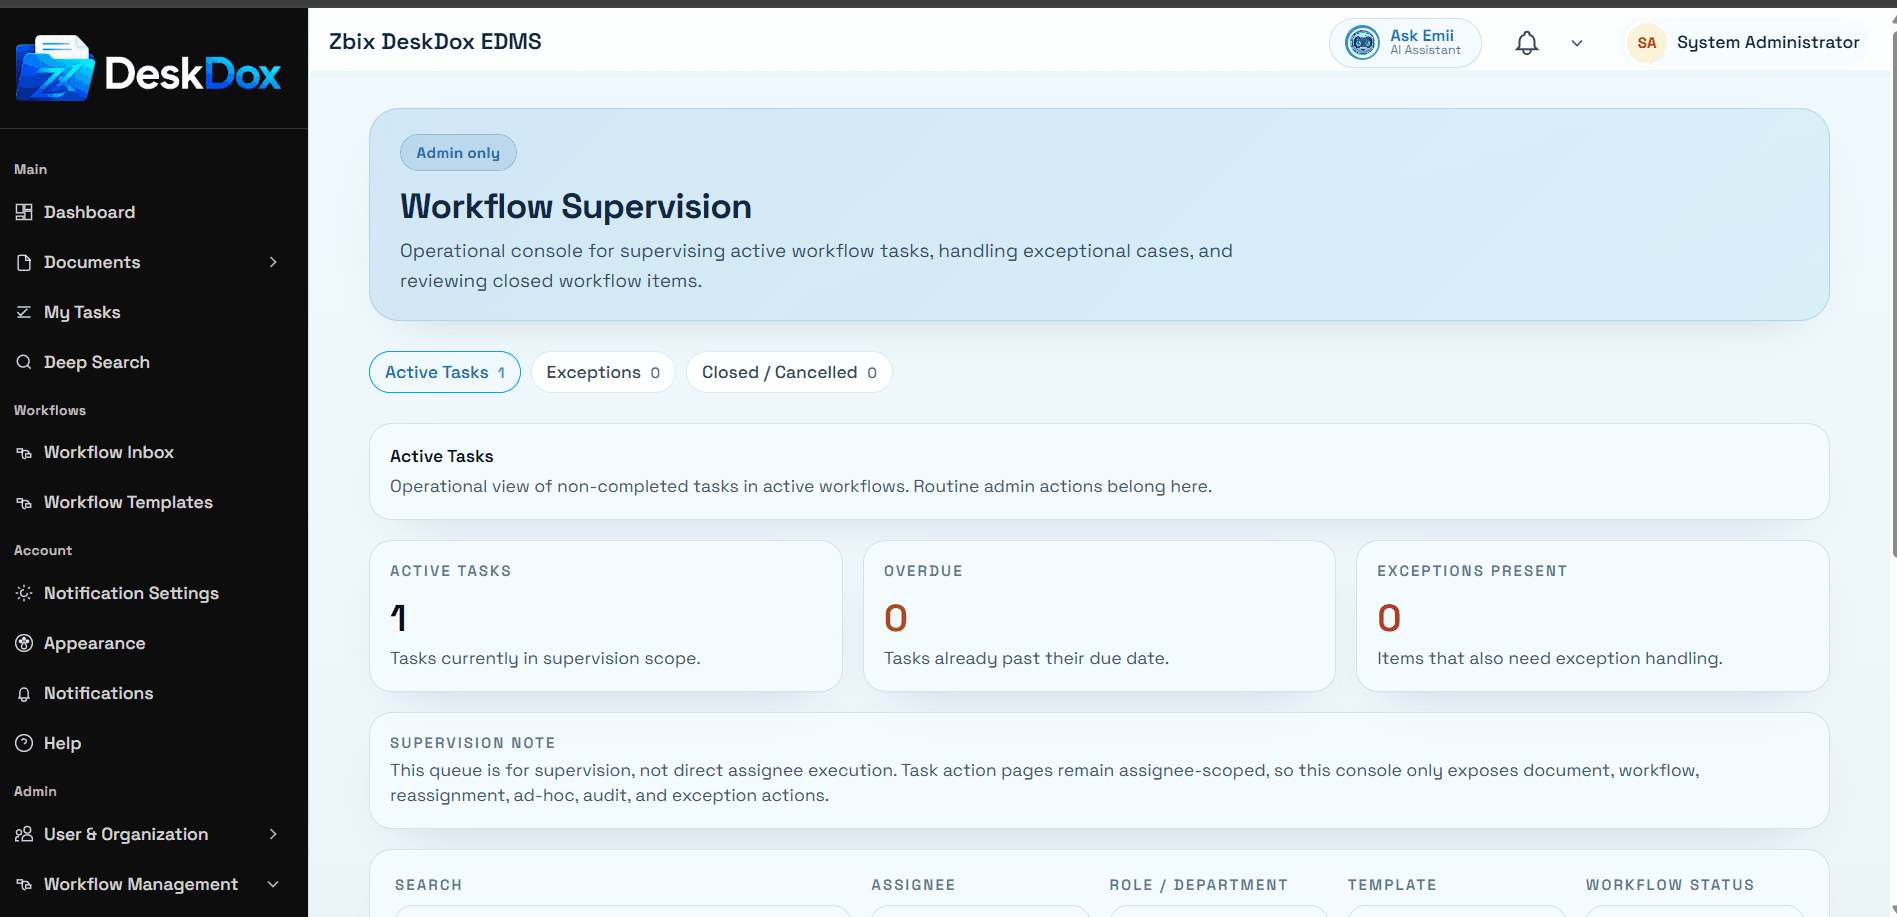Click the EXCEPTIONS PRESENT stat card
1897x917 pixels.
[x=1592, y=616]
